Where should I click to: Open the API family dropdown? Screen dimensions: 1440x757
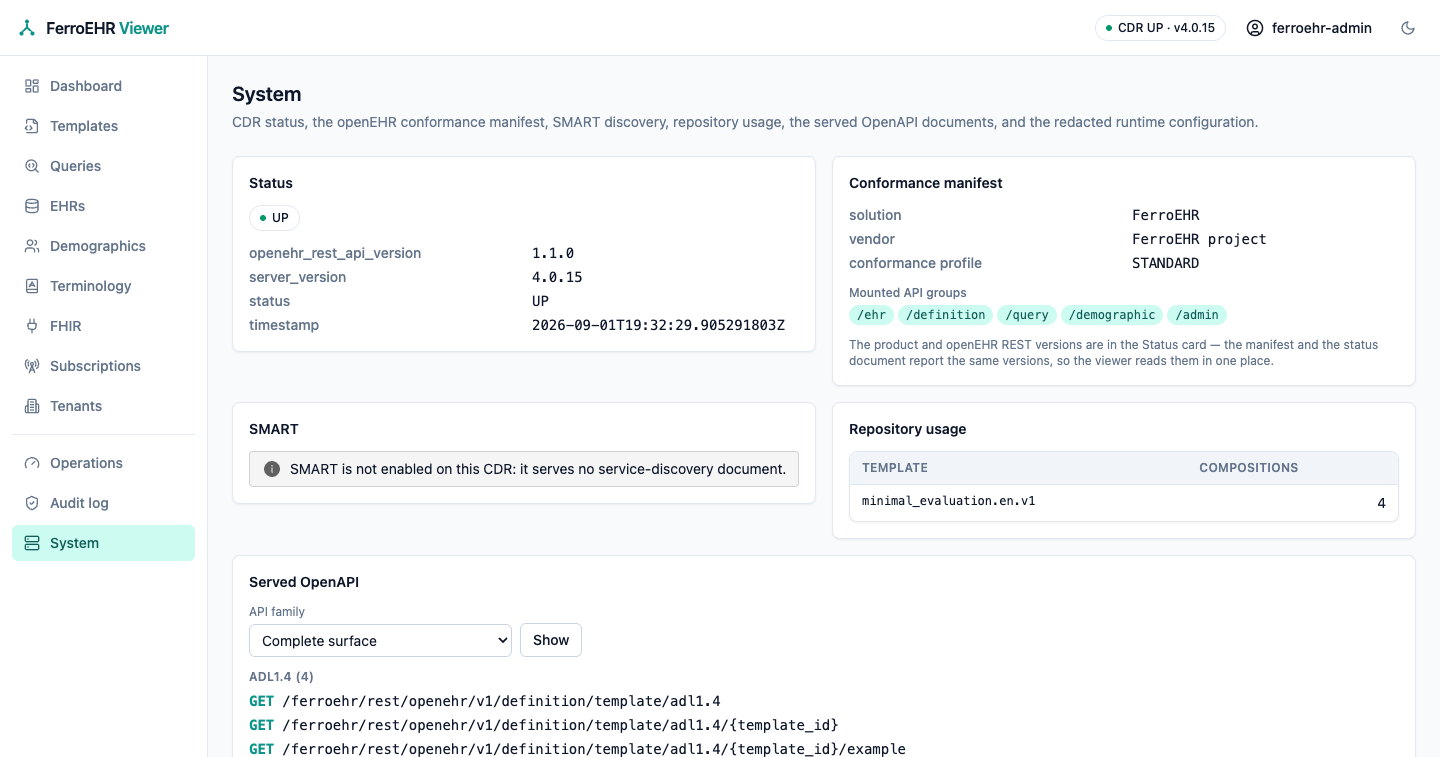pyautogui.click(x=380, y=641)
